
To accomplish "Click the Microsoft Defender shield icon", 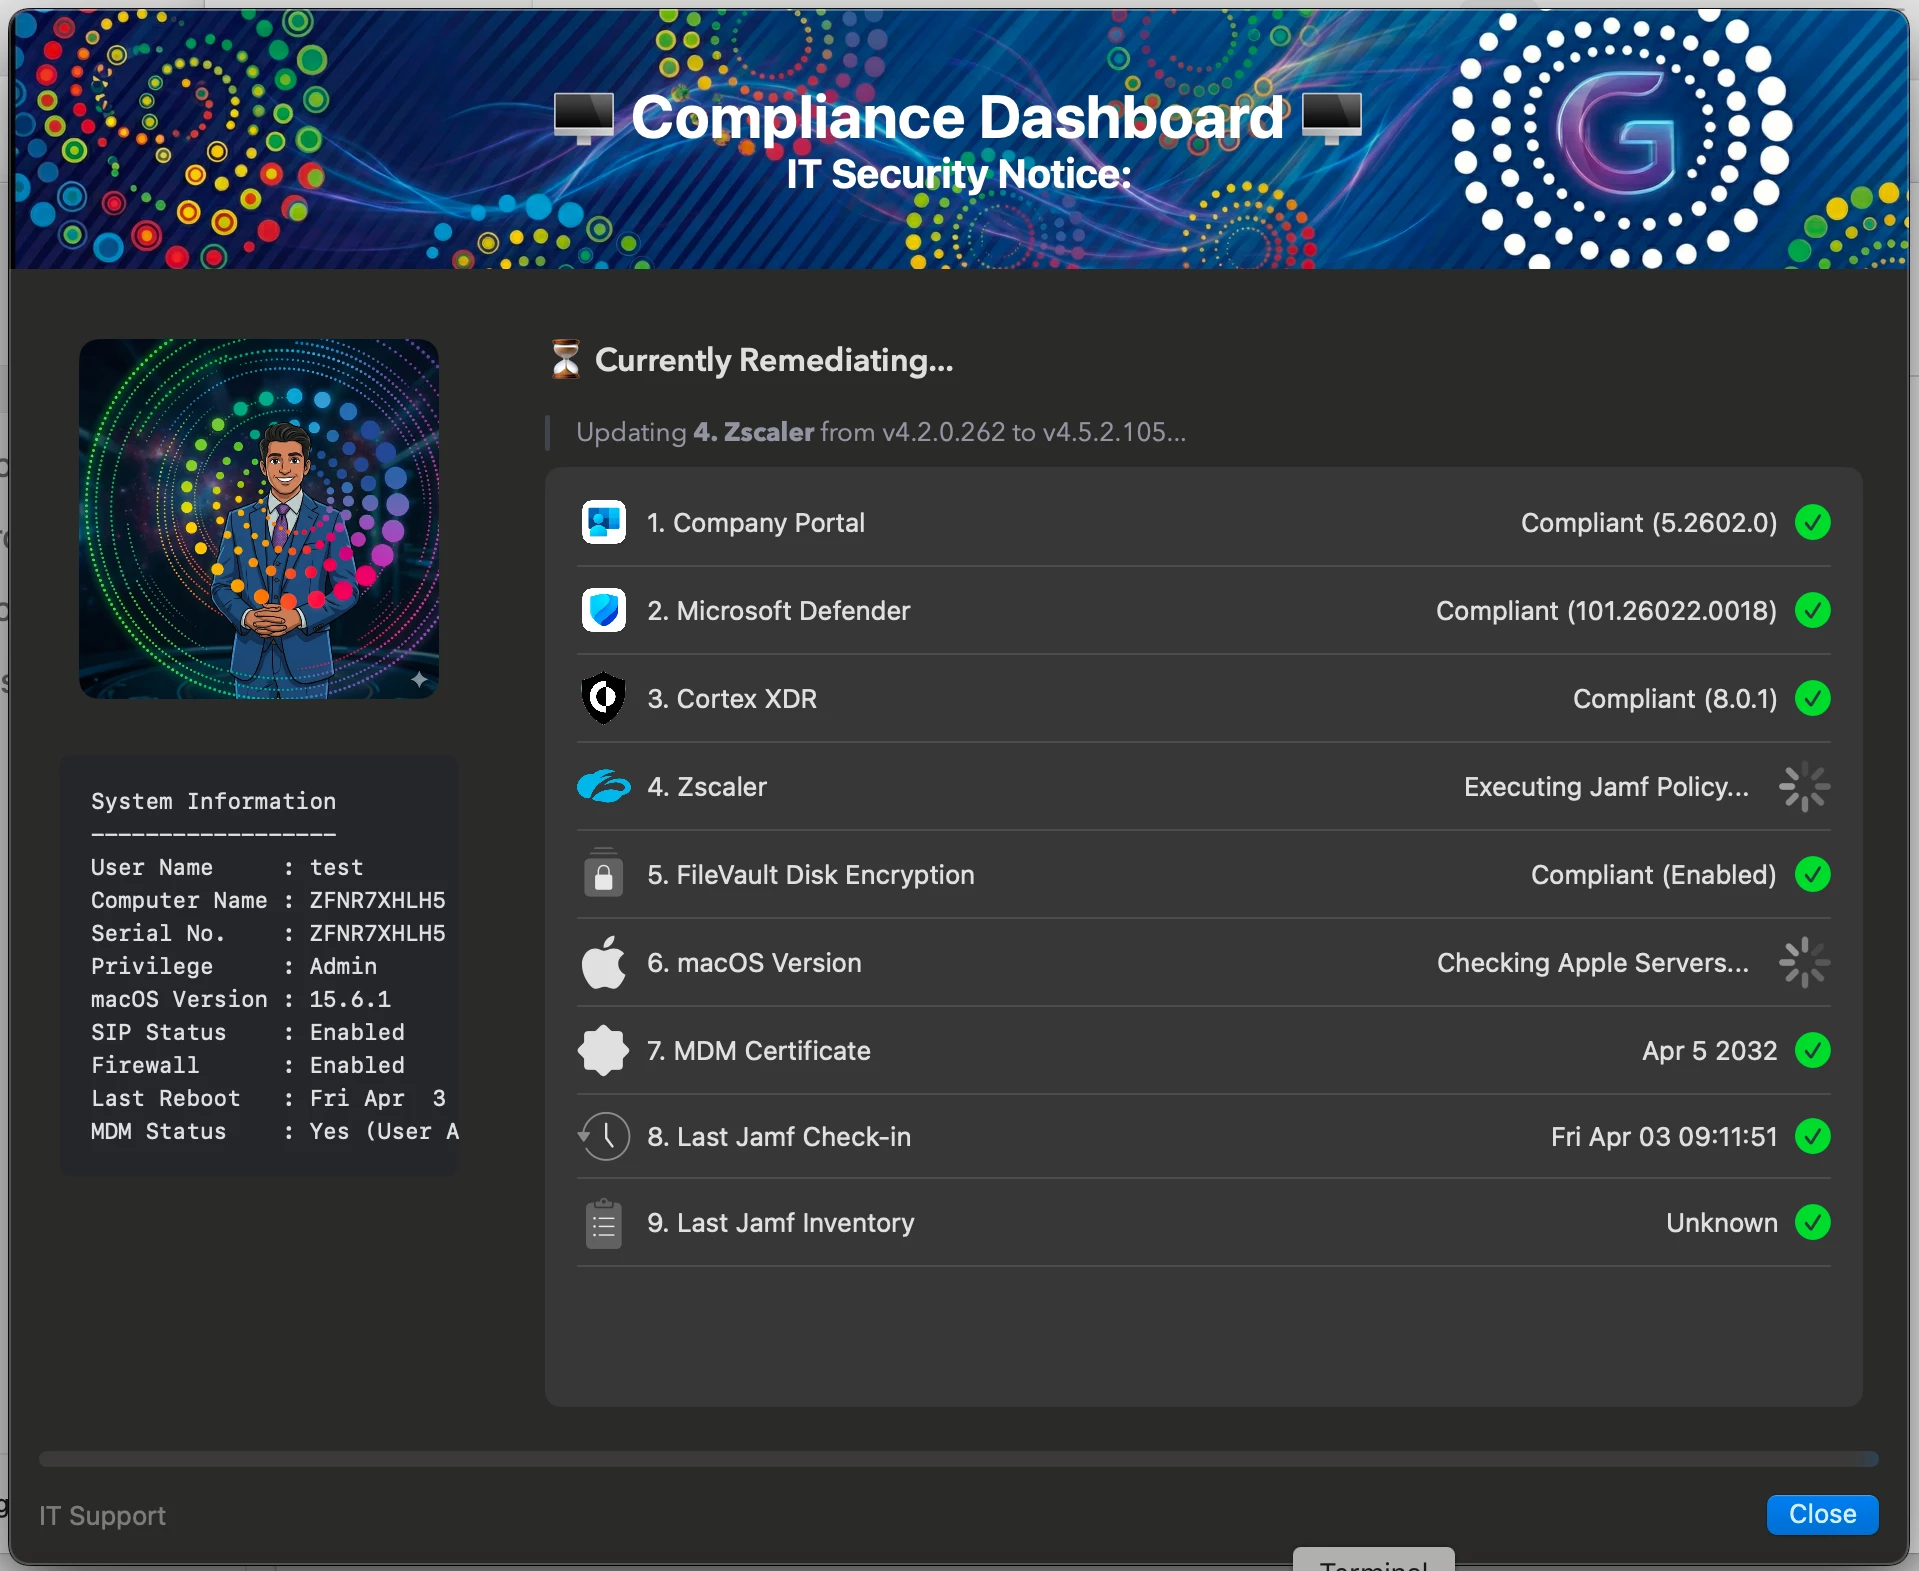I will (x=604, y=610).
